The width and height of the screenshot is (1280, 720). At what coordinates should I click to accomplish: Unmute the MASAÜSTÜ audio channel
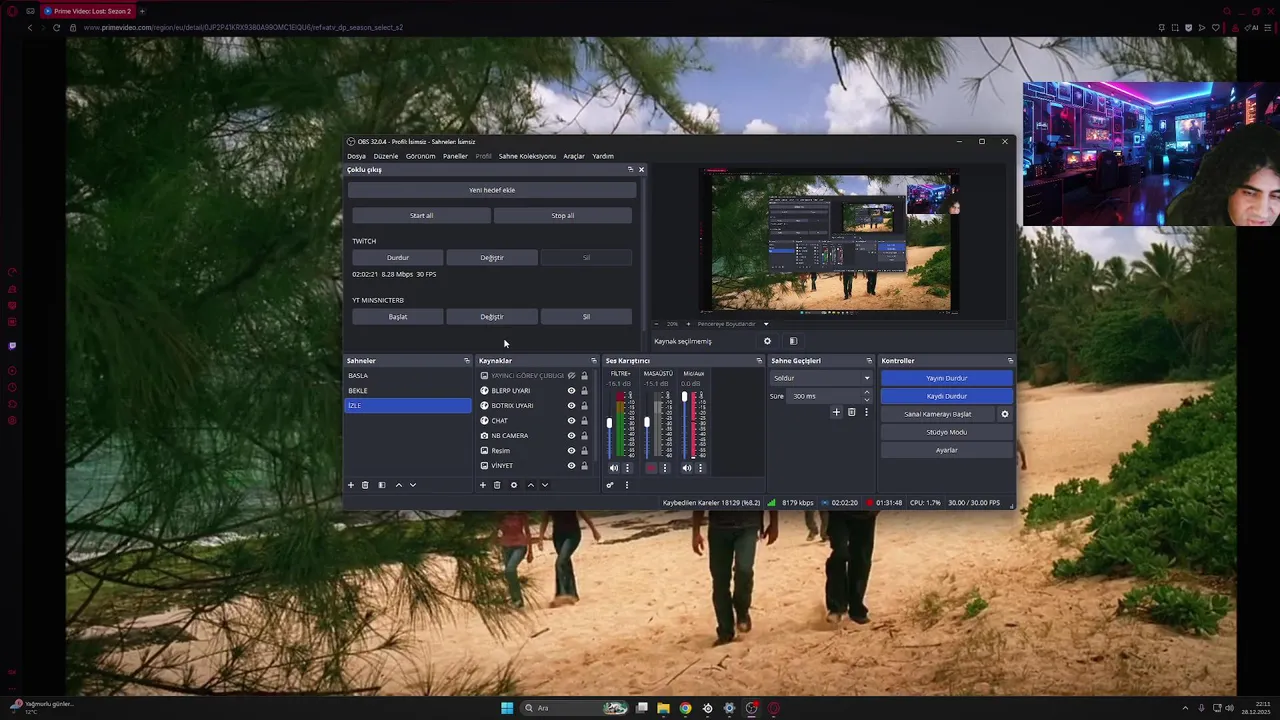pyautogui.click(x=651, y=468)
